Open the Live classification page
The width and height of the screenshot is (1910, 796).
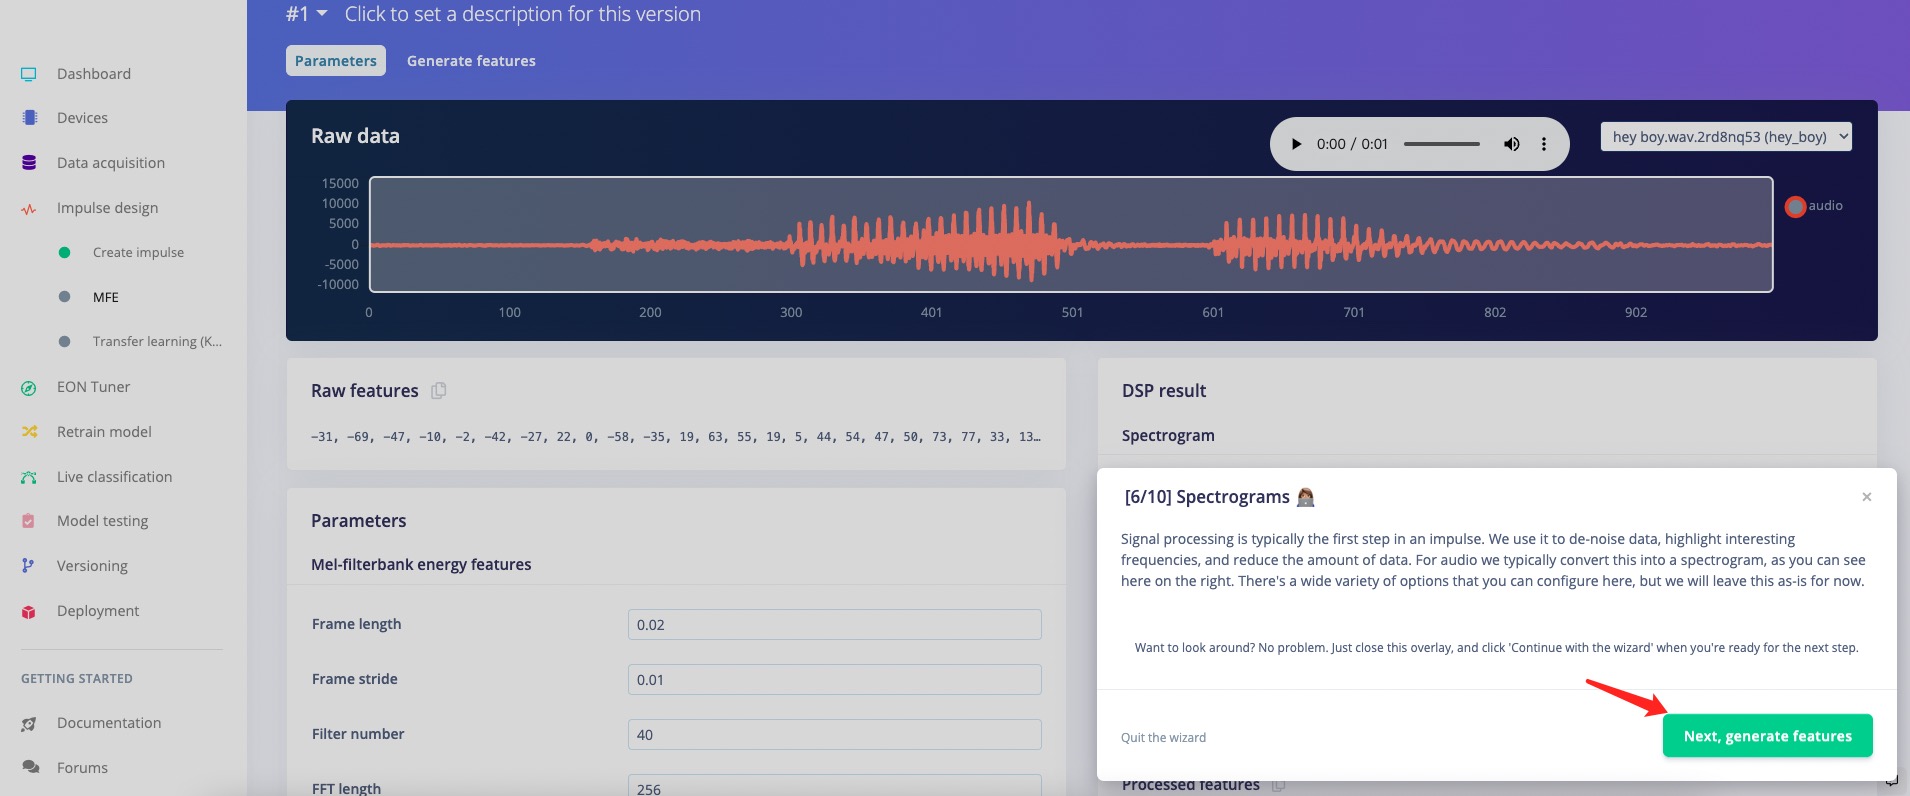coord(114,477)
